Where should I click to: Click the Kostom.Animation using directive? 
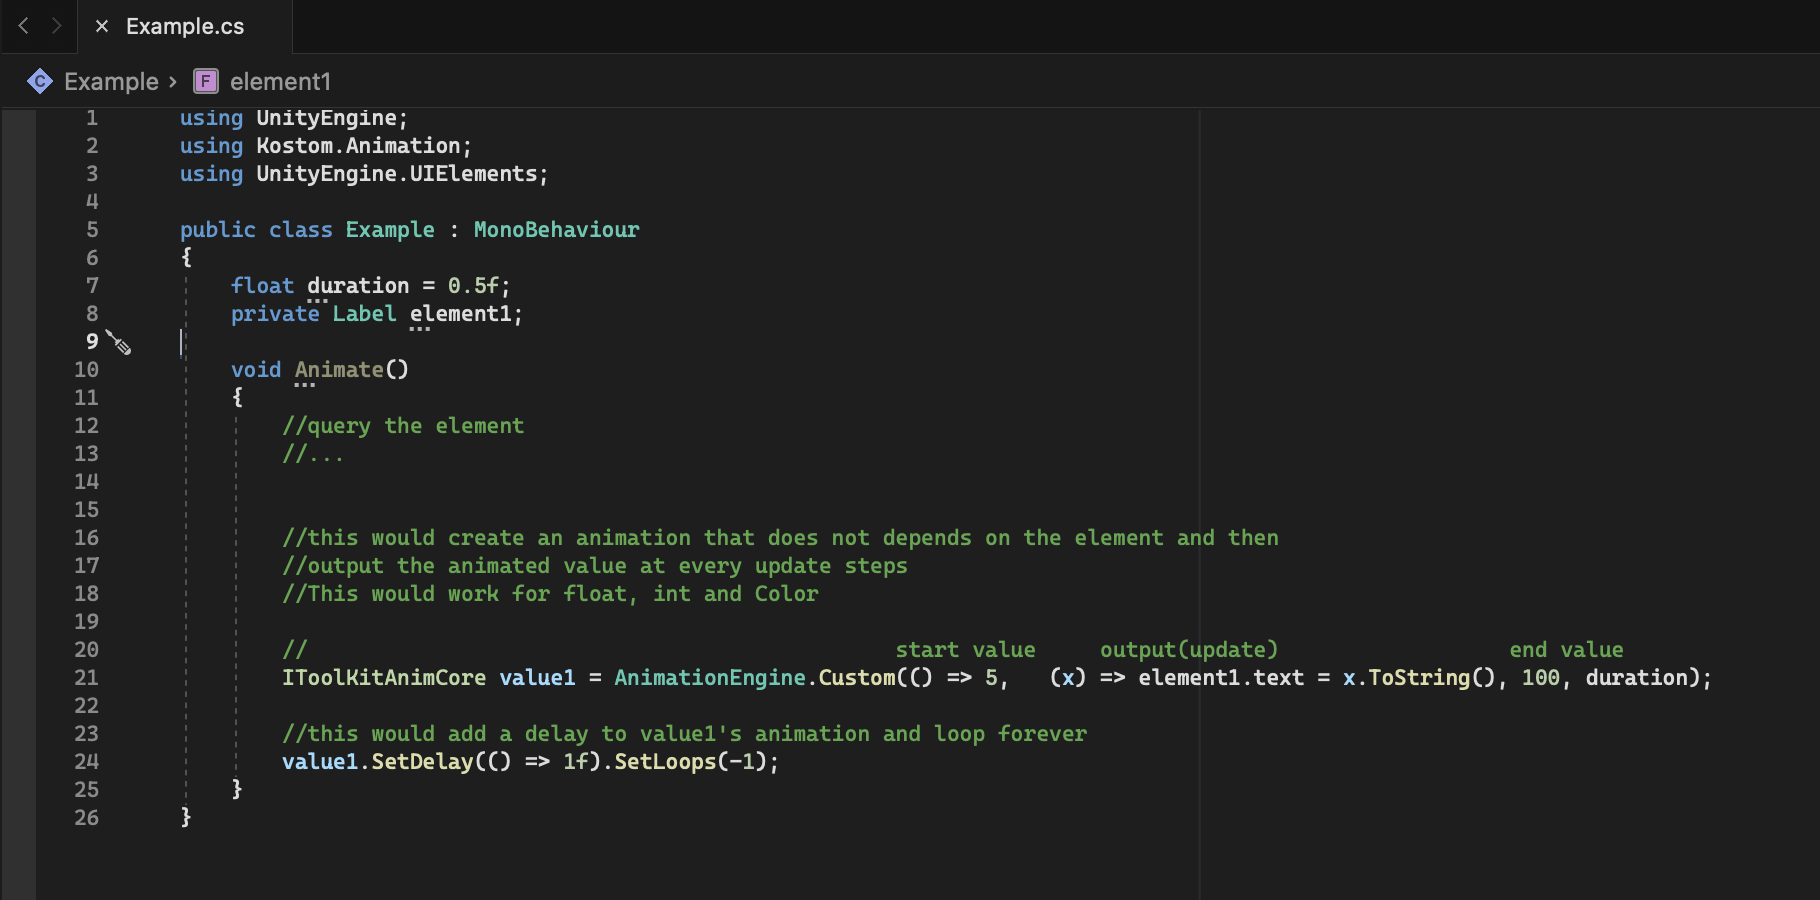pyautogui.click(x=358, y=146)
